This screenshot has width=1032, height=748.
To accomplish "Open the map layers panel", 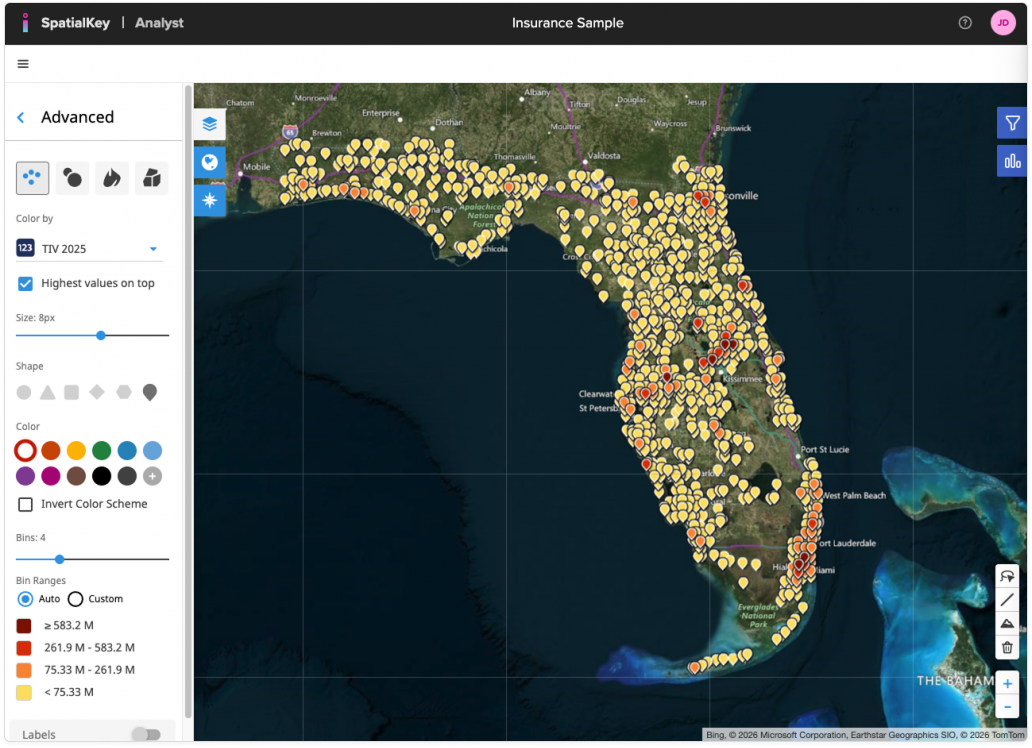I will pyautogui.click(x=209, y=125).
